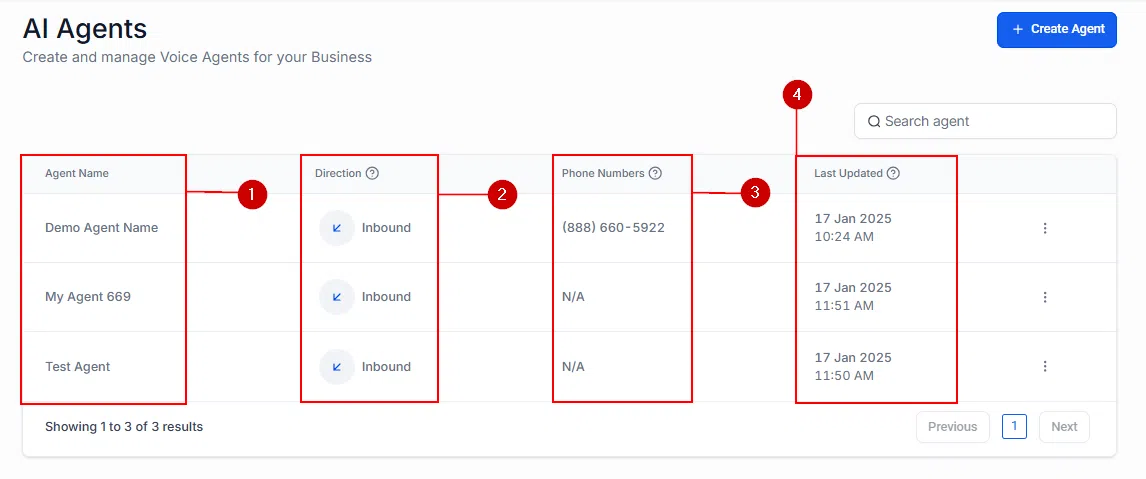Click the Create Agent button
Viewport: 1146px width, 479px height.
tap(1056, 29)
